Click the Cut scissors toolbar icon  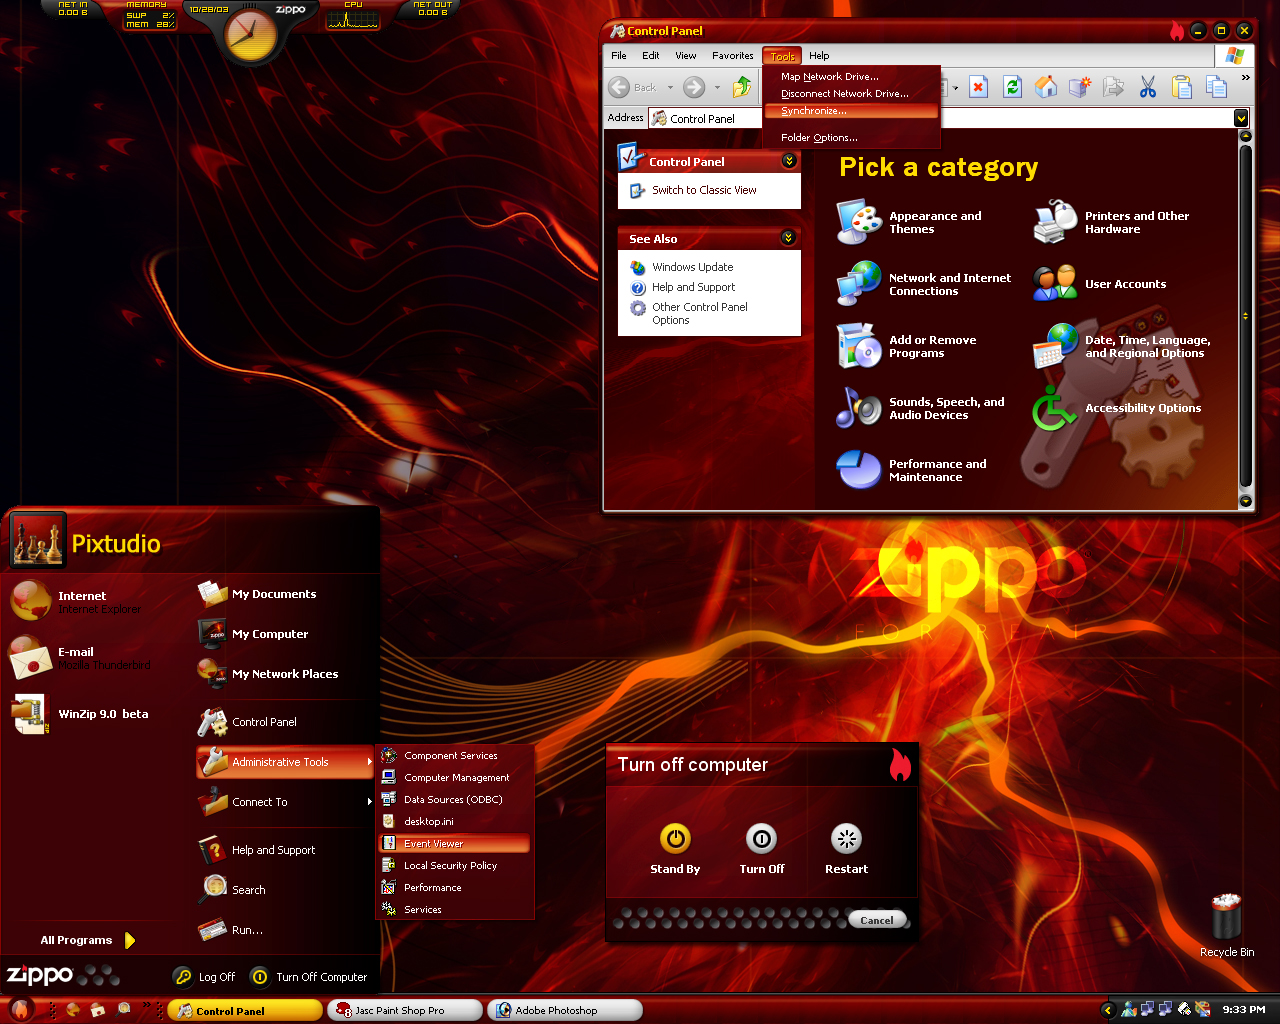coord(1148,87)
